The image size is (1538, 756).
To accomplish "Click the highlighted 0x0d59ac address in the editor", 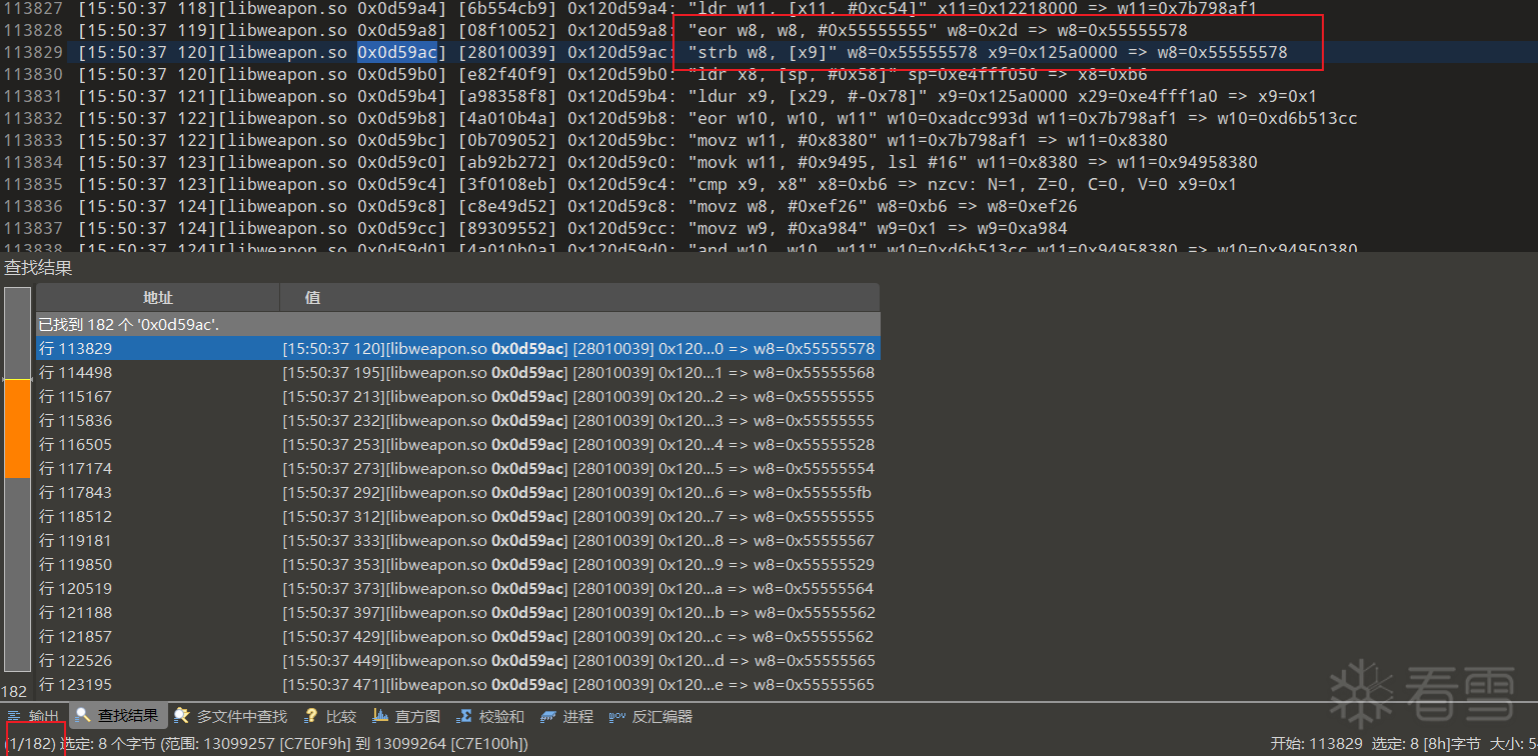I will [398, 52].
